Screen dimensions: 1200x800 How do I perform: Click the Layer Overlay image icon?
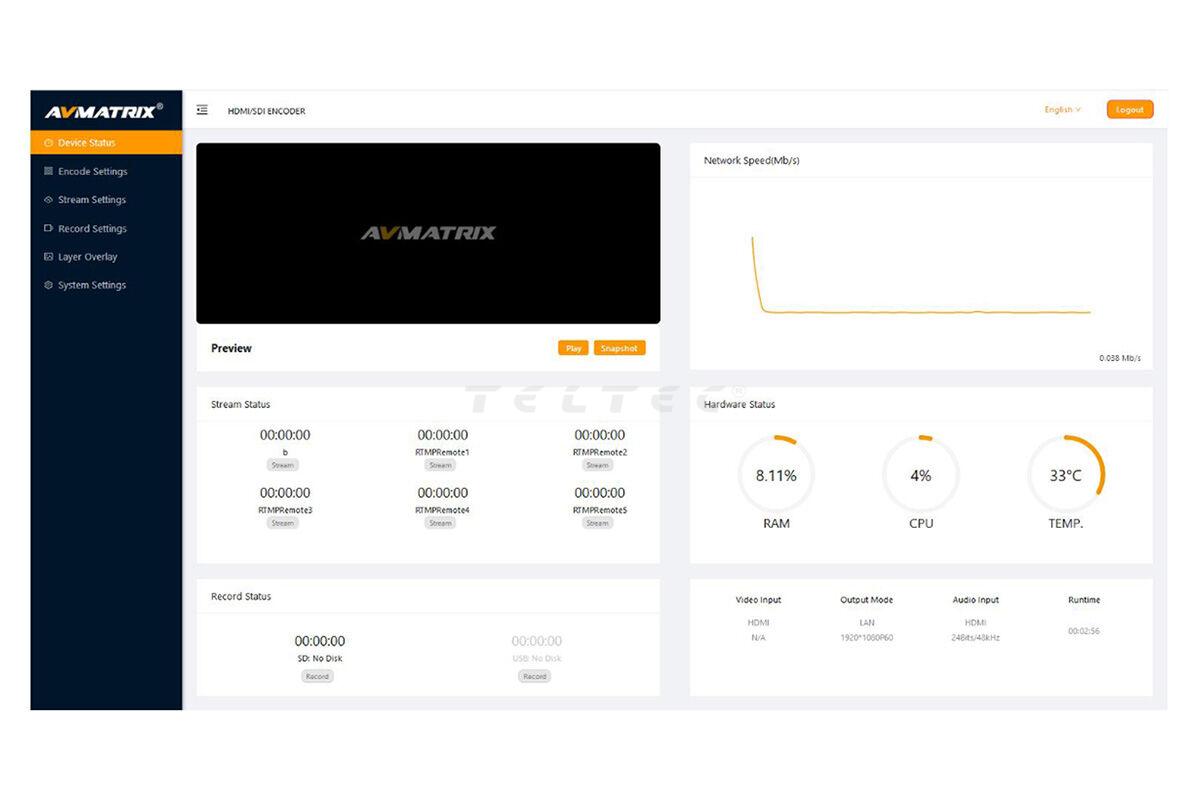(x=48, y=257)
